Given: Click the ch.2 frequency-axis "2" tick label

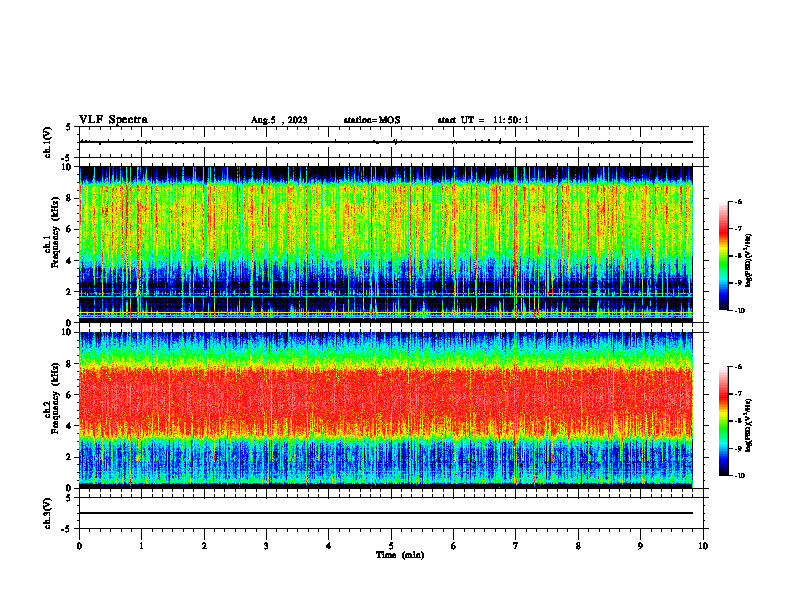Looking at the screenshot, I should coord(70,457).
